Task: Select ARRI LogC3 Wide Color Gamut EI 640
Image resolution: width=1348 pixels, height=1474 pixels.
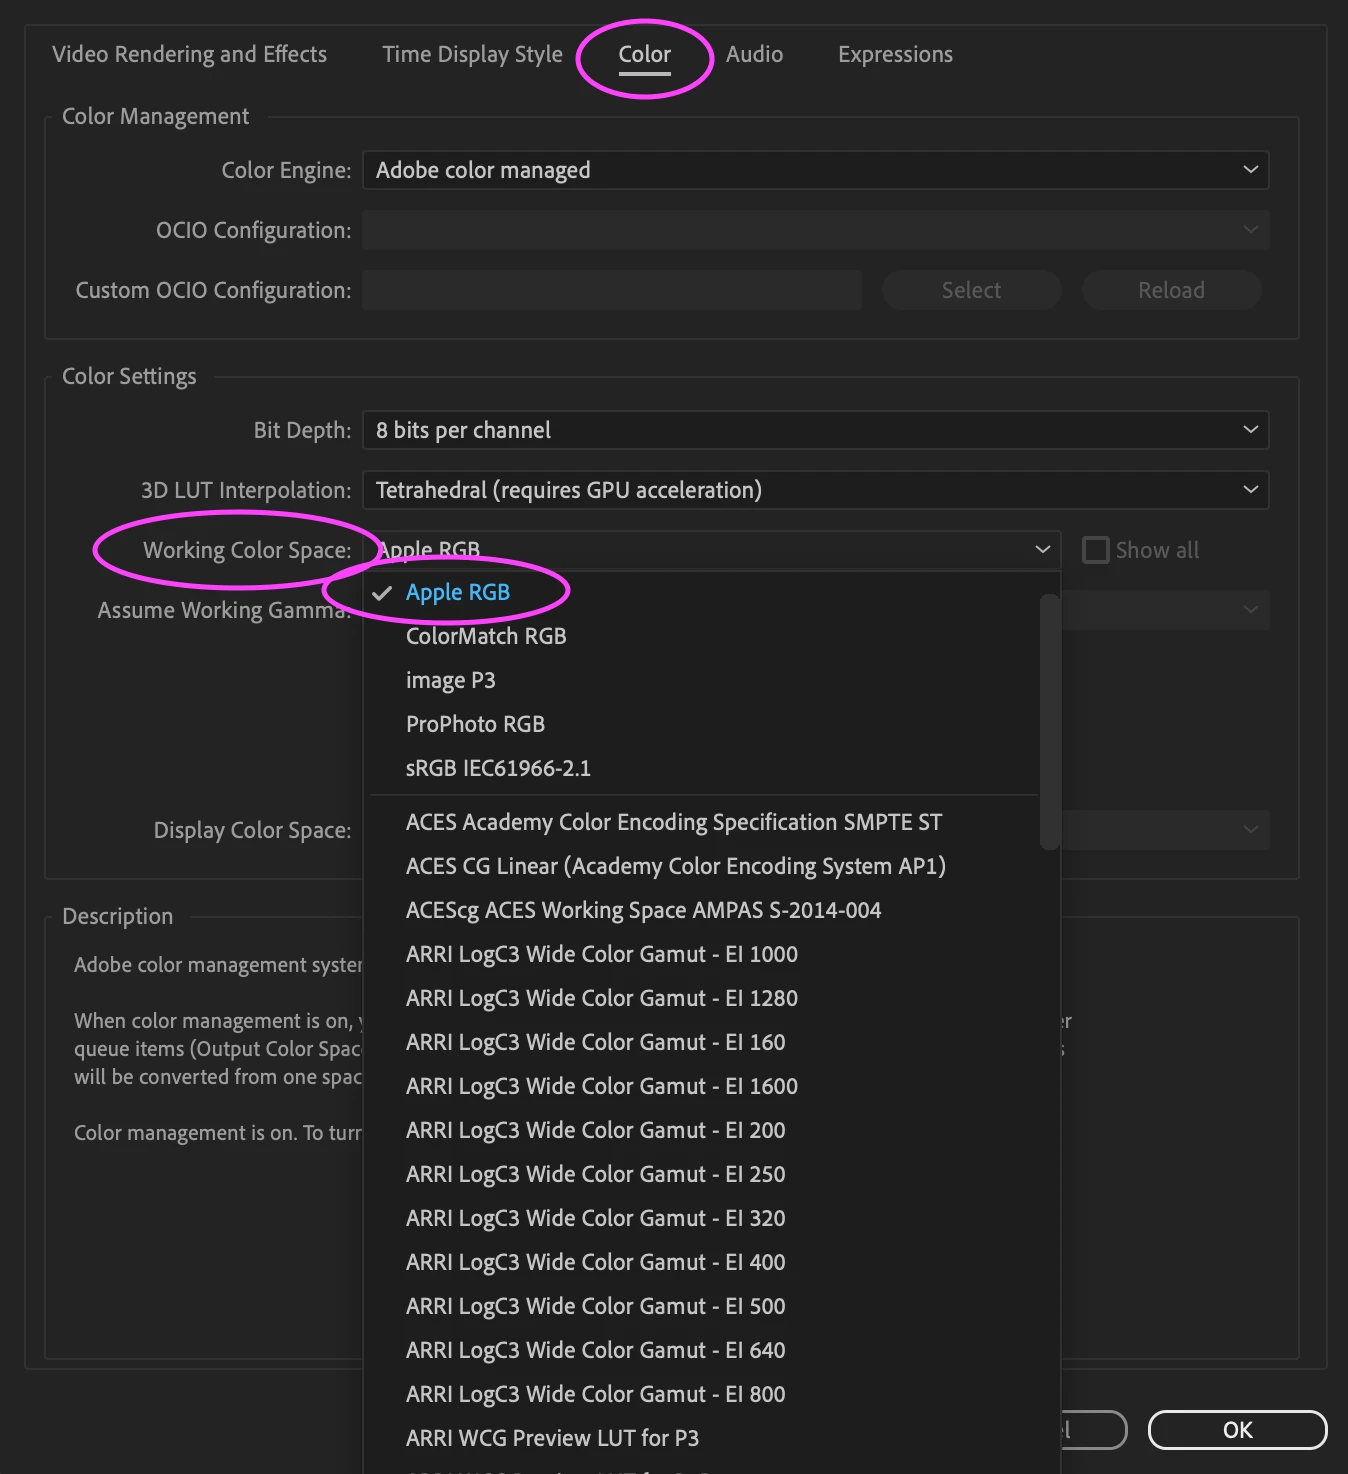Action: click(701, 1350)
